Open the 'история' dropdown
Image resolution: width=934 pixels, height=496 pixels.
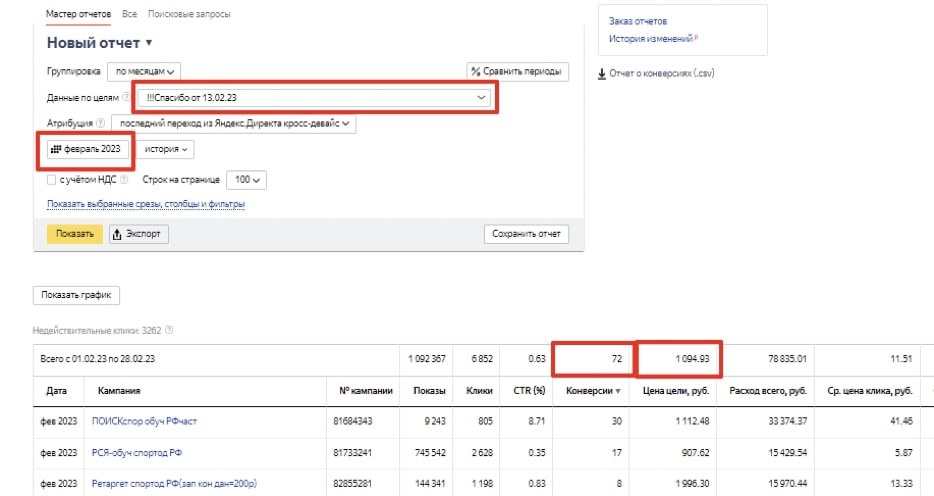point(165,149)
